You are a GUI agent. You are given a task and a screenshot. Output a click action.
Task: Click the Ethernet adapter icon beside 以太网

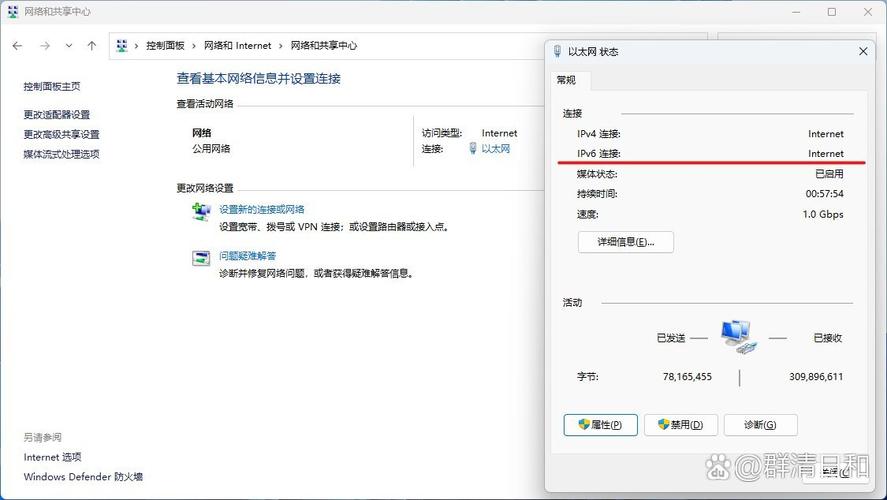tap(473, 149)
